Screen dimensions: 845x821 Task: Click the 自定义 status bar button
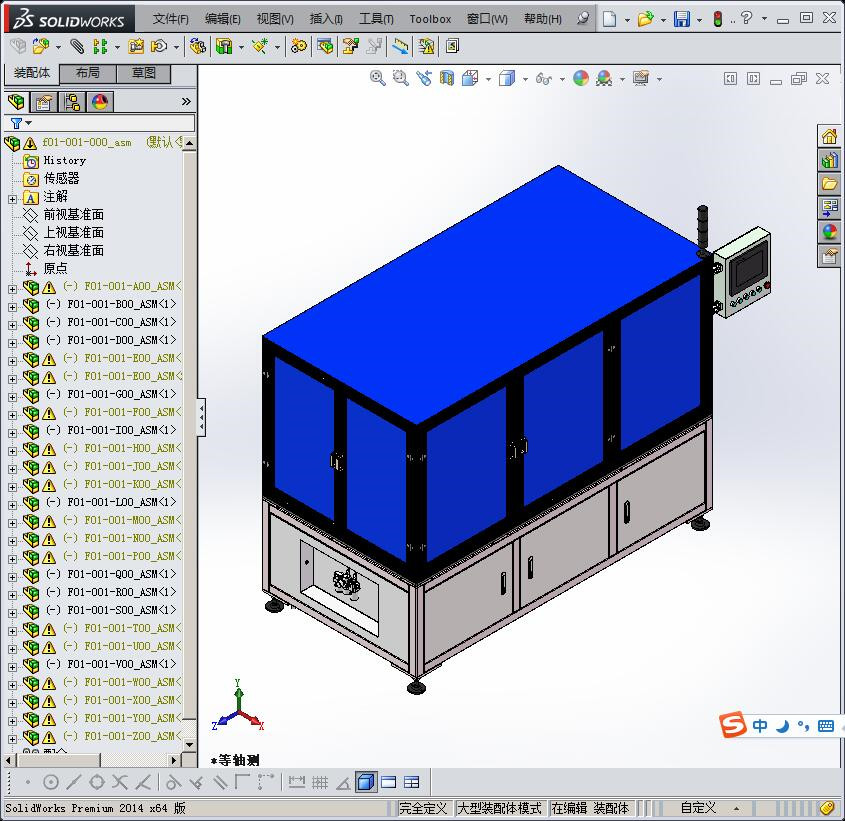pos(698,808)
